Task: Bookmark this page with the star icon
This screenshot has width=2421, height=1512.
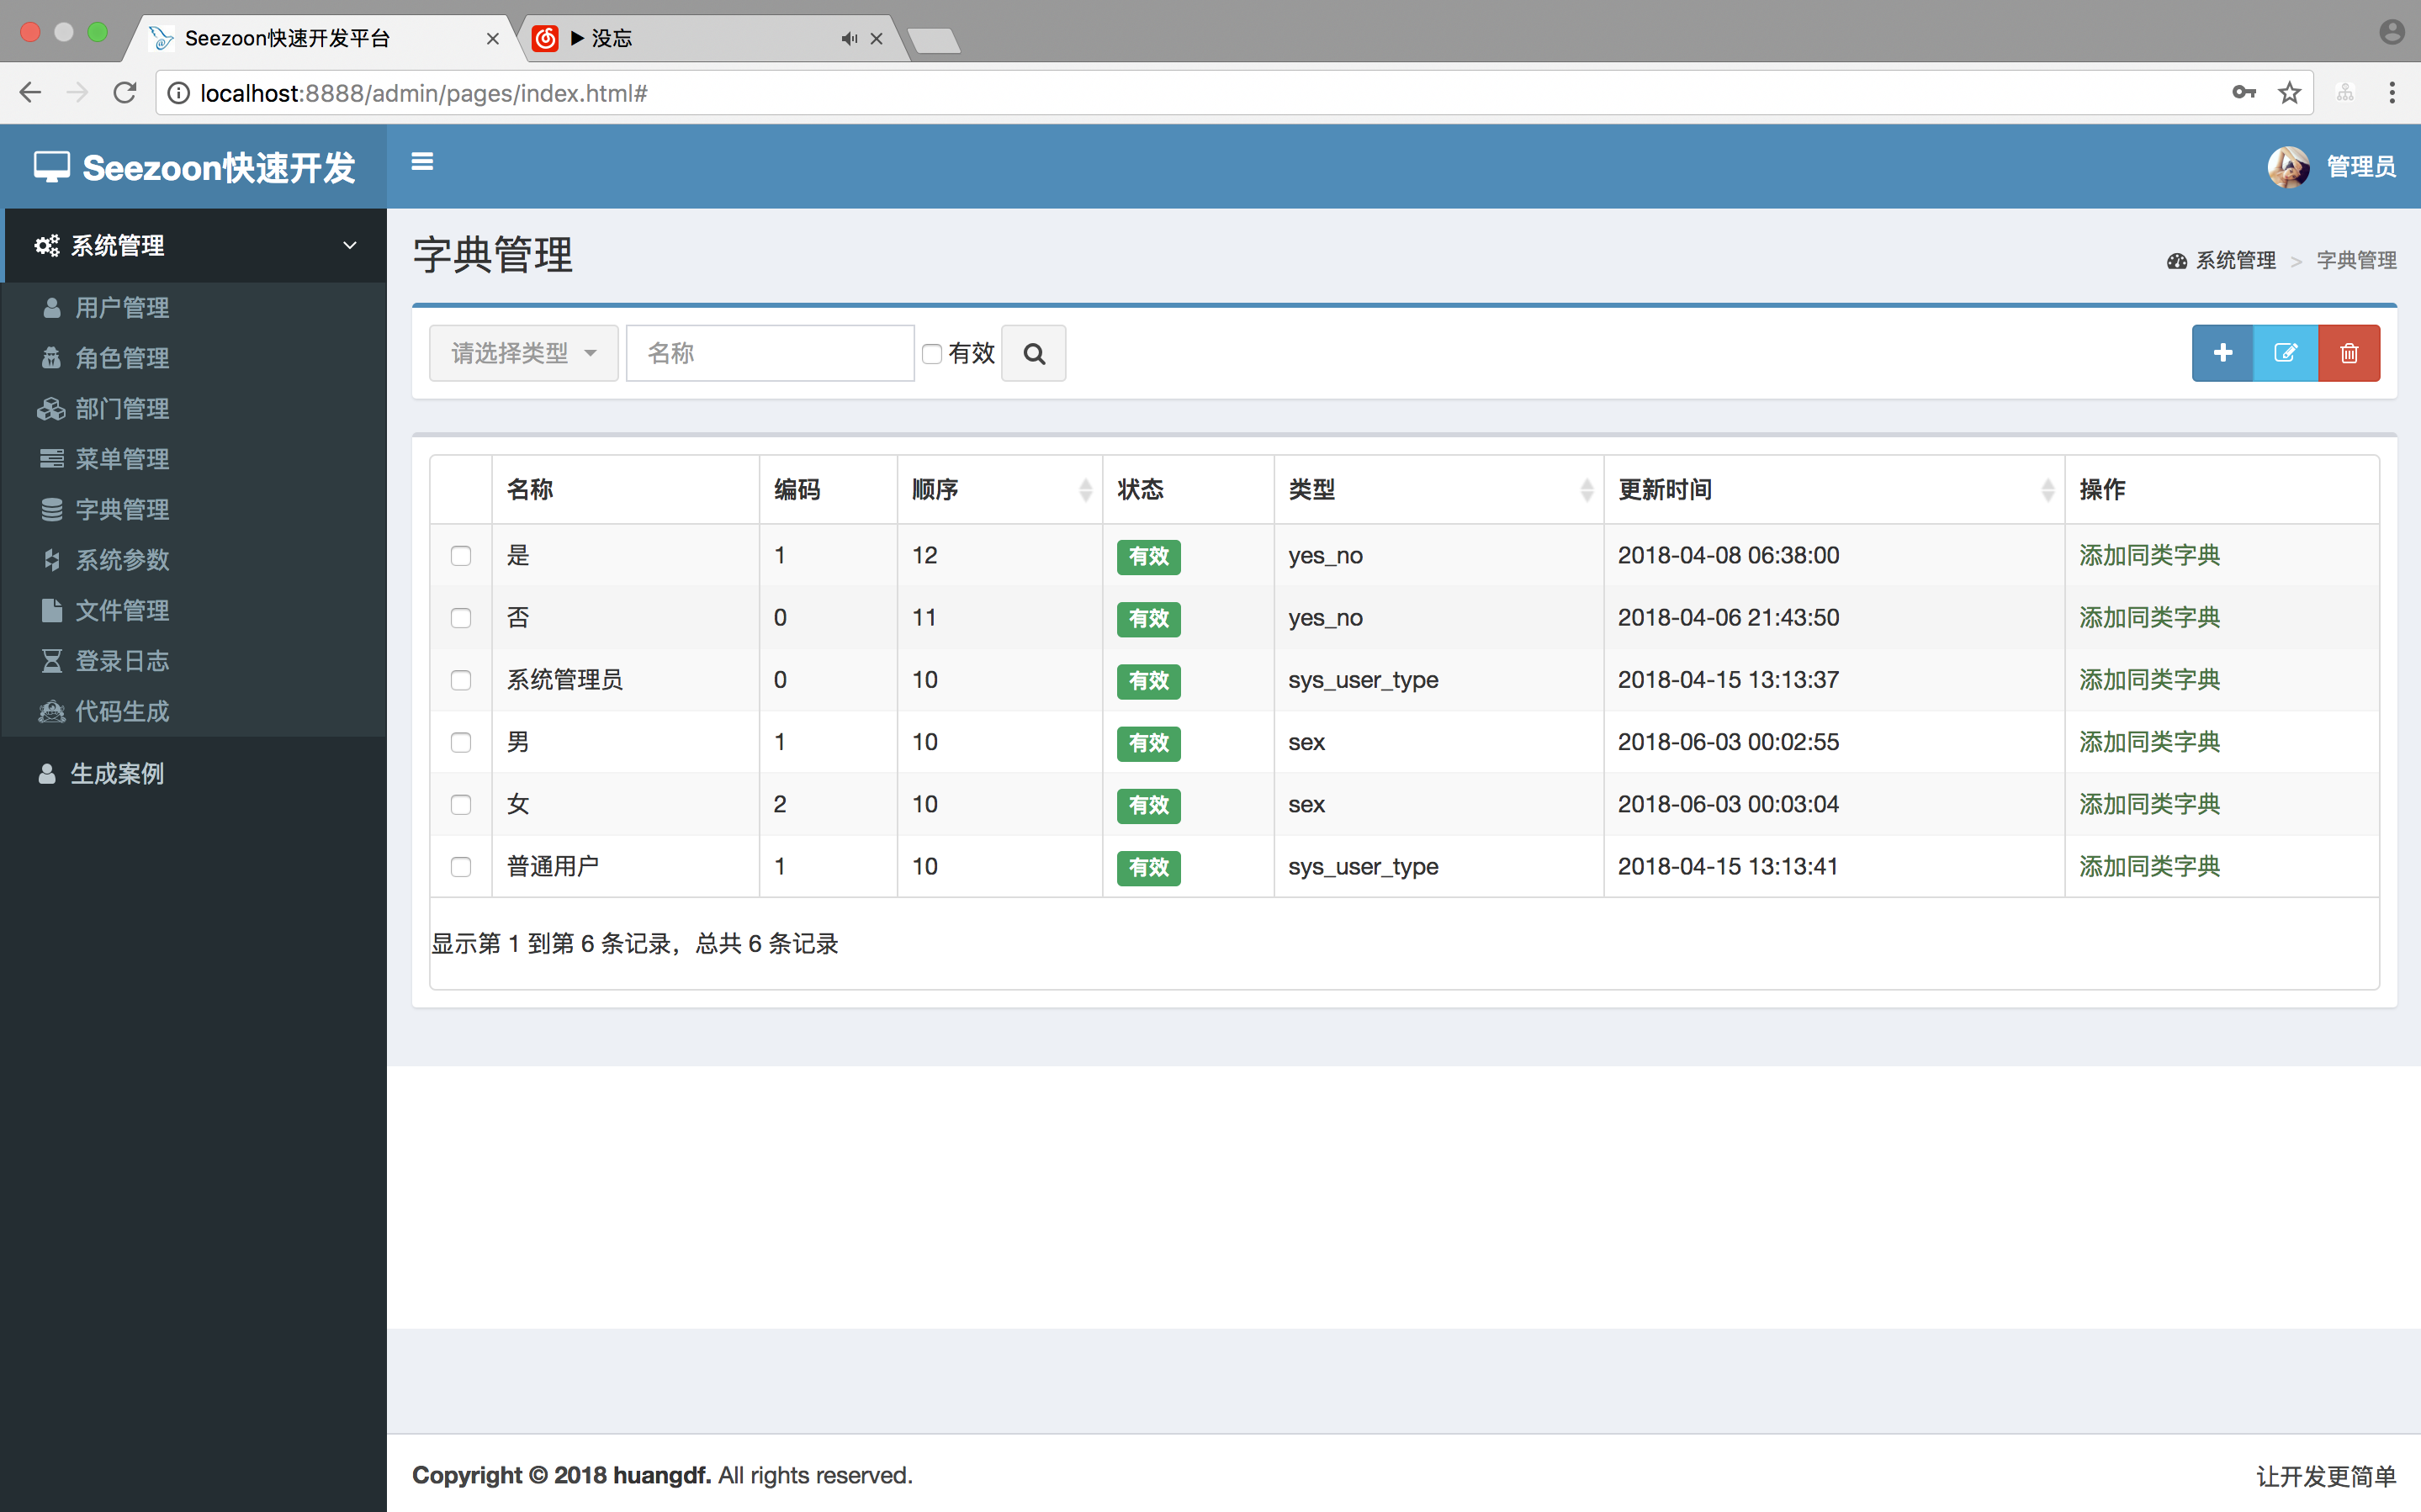Action: [x=2289, y=93]
